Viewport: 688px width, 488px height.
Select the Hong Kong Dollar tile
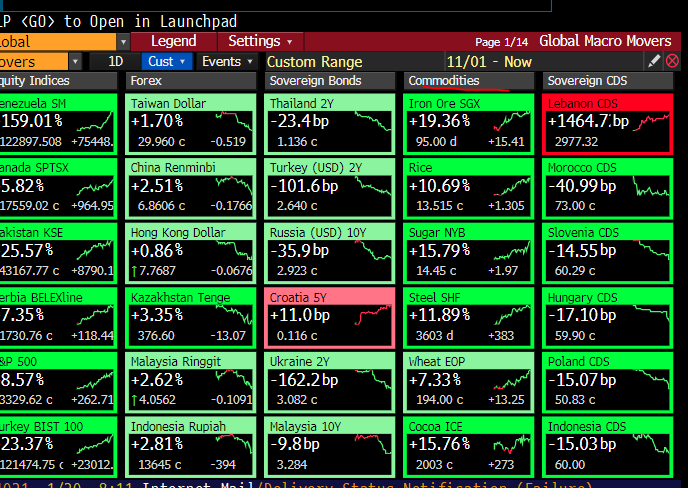(x=190, y=253)
